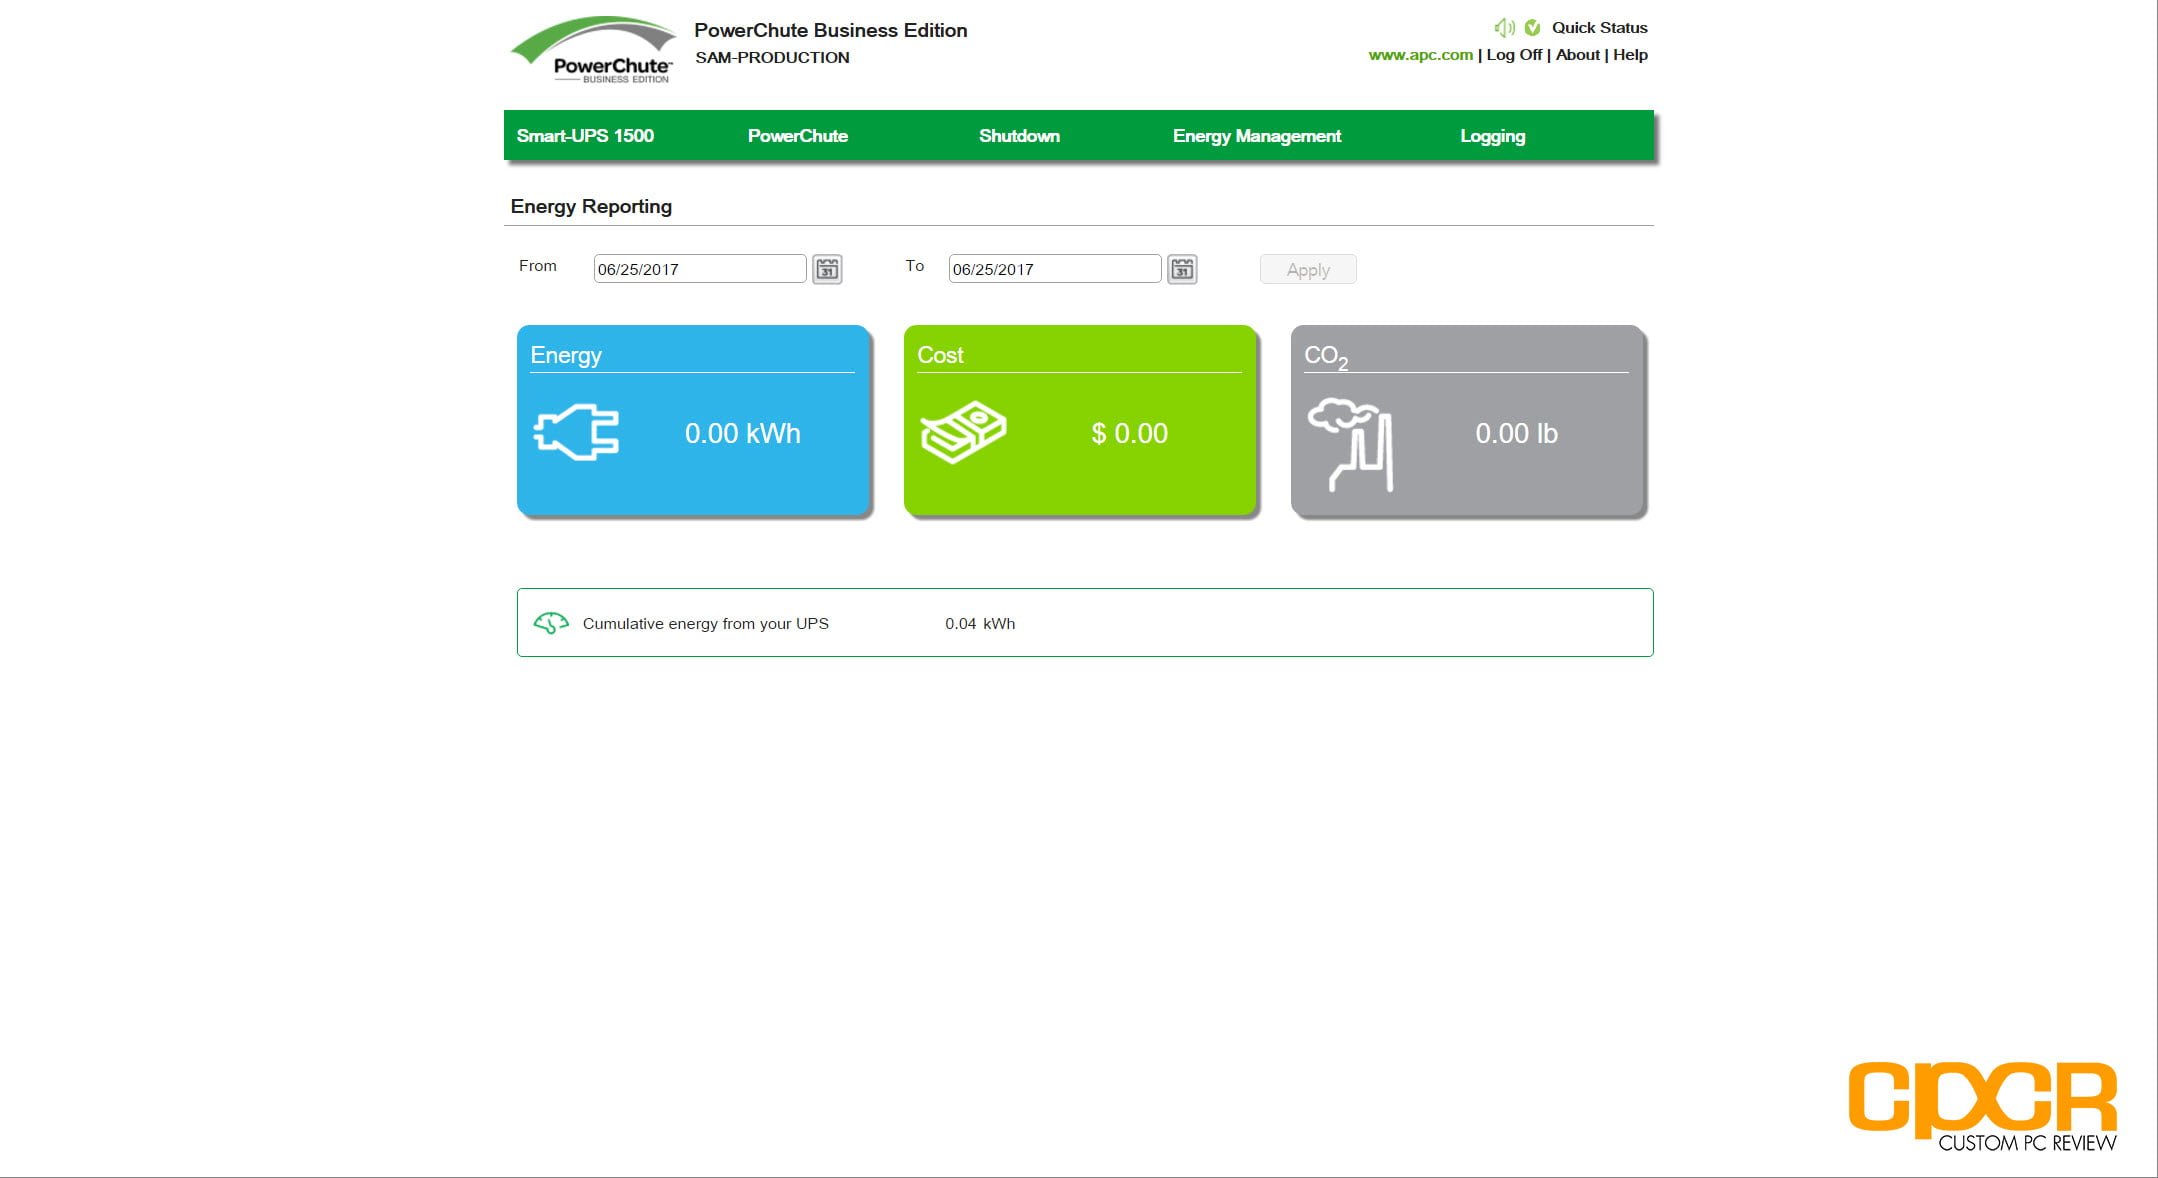Click the From date input field
Viewport: 2158px width, 1178px height.
[x=700, y=269]
